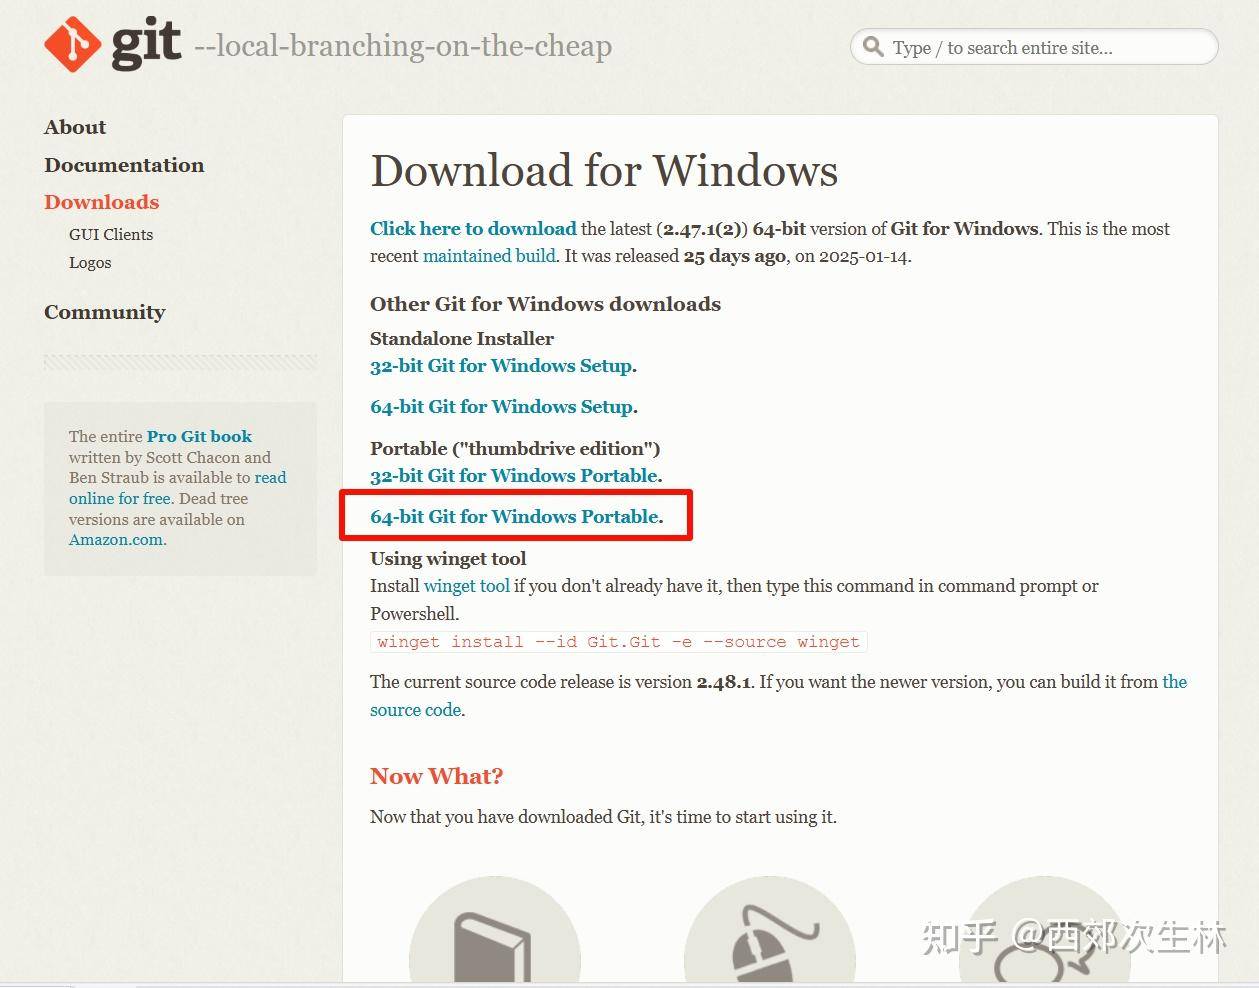Click the Now What? heading

click(436, 776)
